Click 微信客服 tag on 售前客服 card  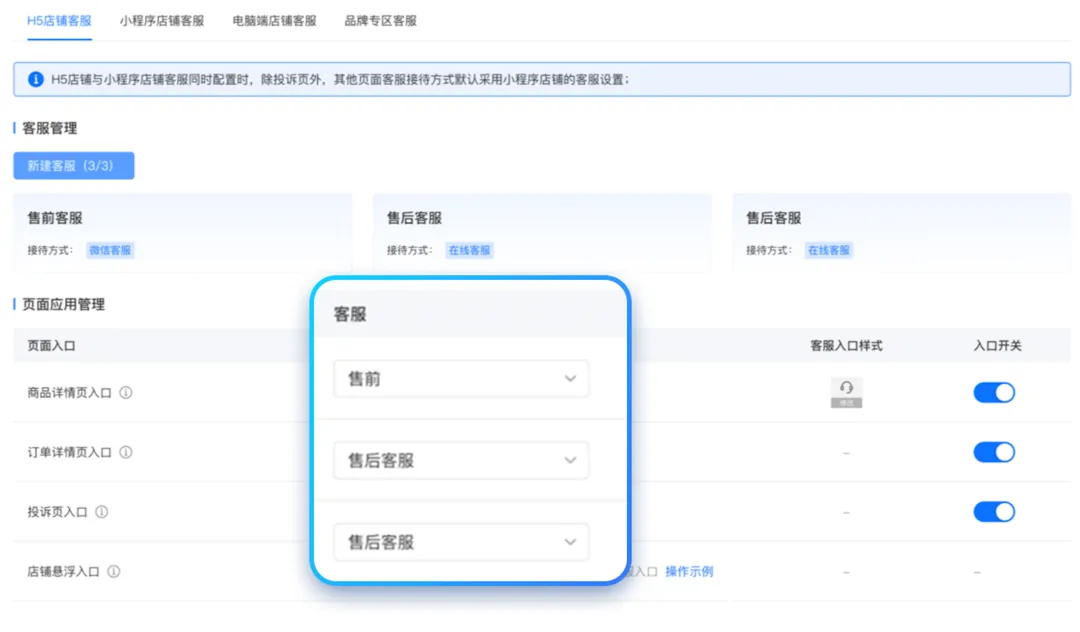pos(110,250)
